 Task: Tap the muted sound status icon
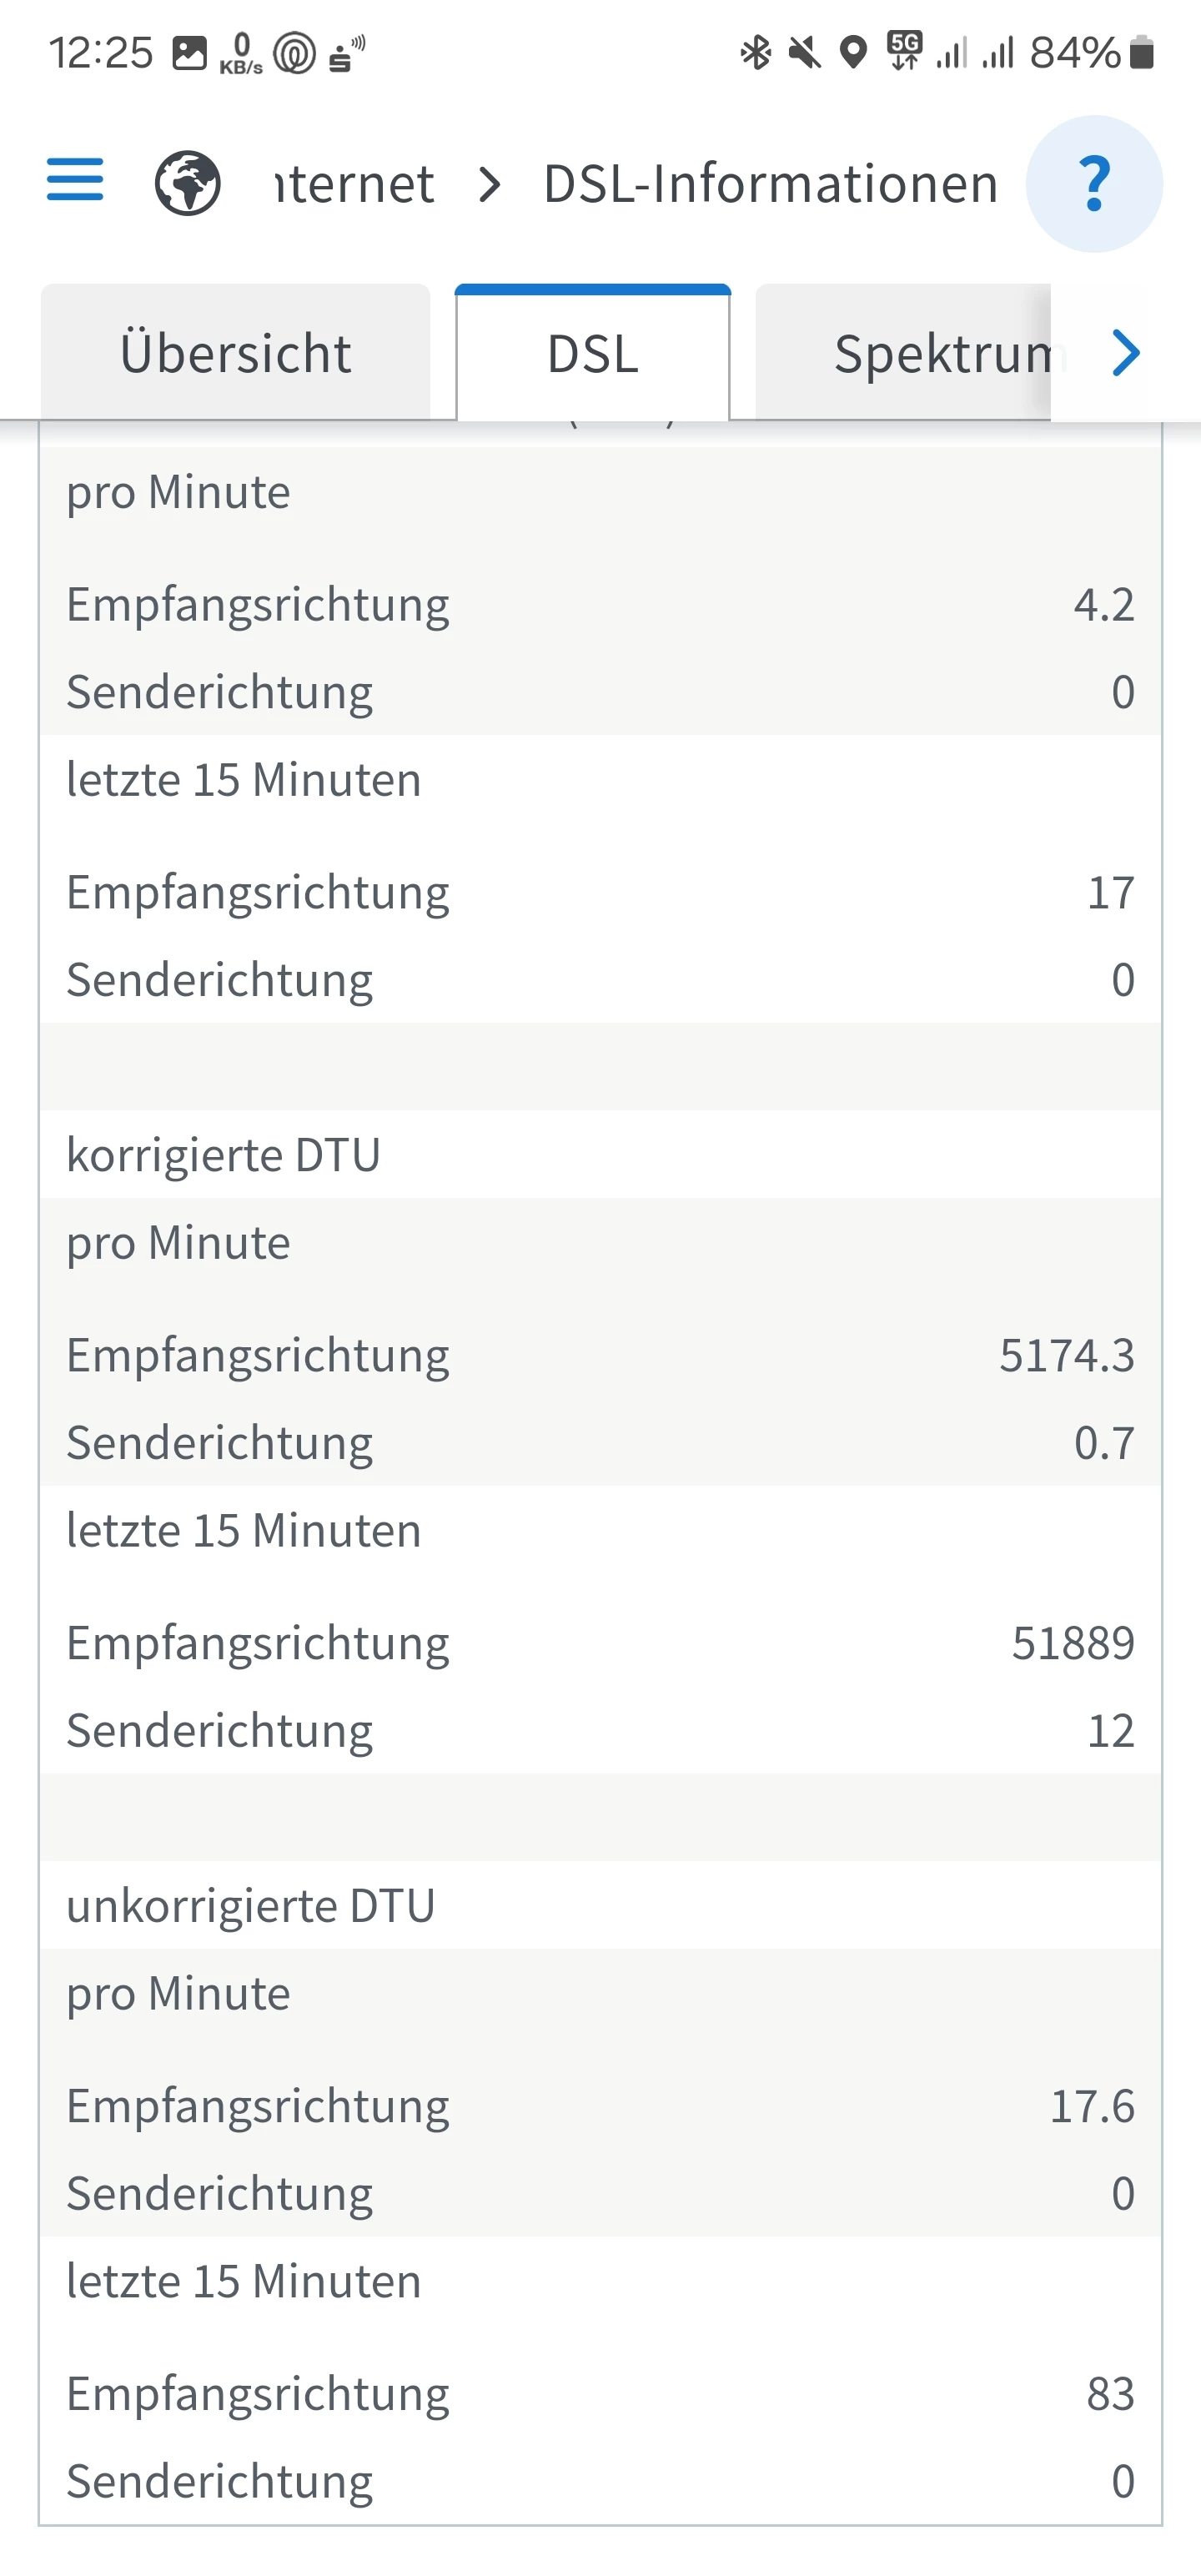point(804,52)
